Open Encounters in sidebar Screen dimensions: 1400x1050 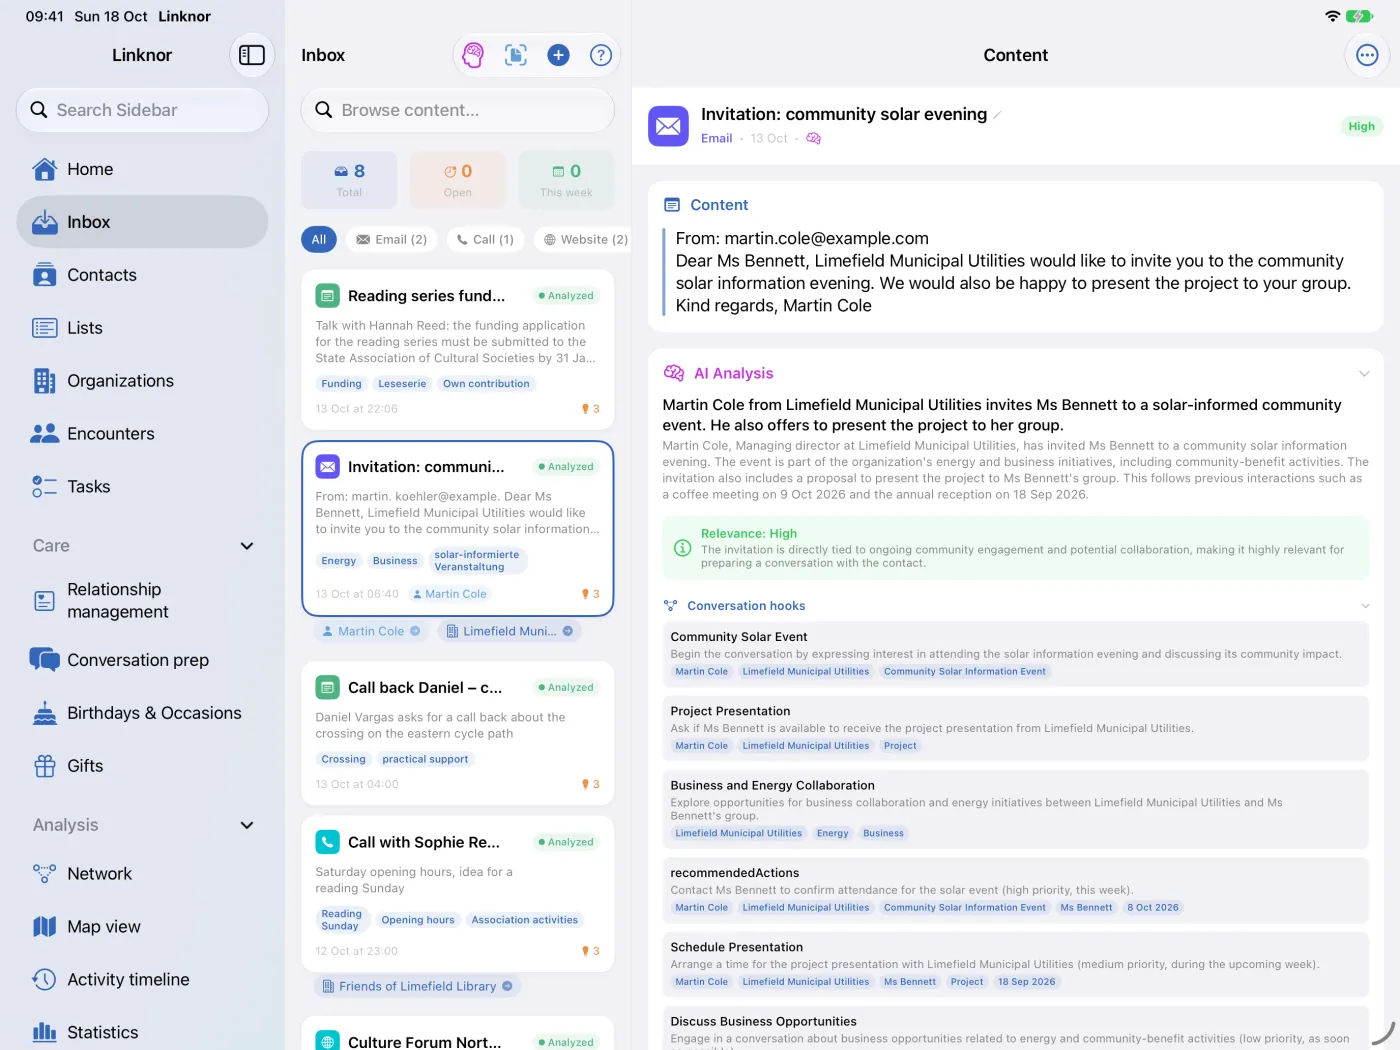[142, 434]
